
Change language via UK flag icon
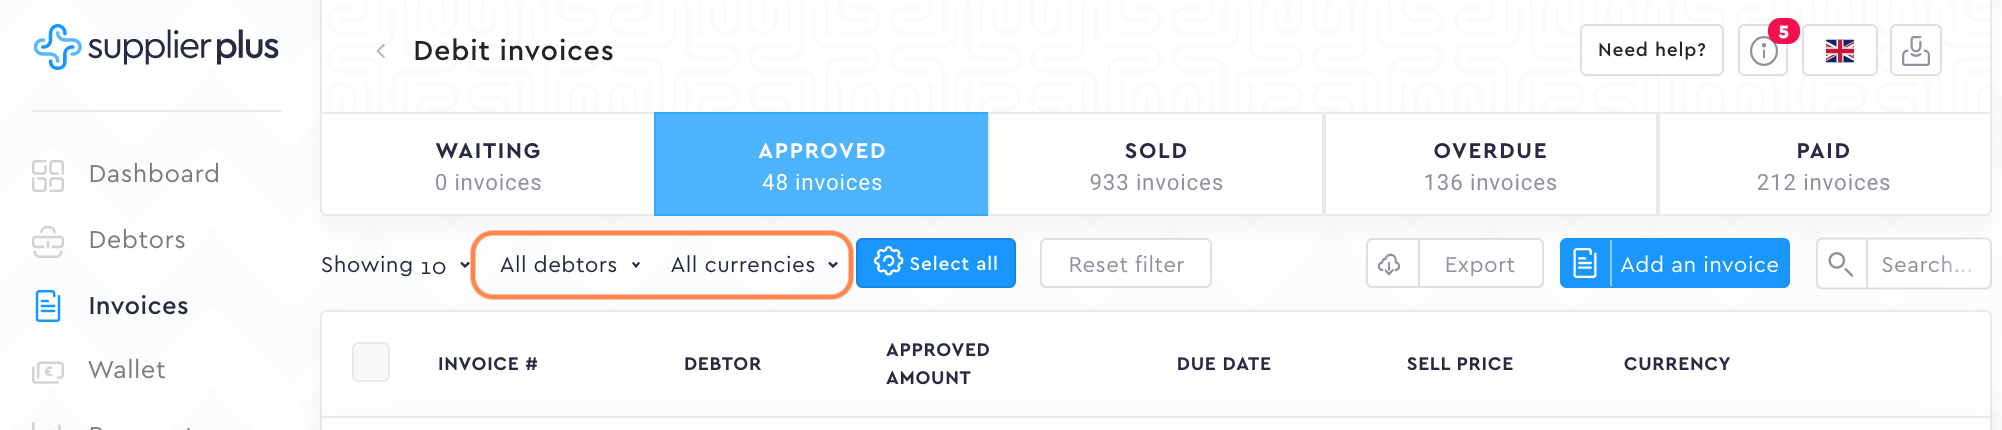1839,51
